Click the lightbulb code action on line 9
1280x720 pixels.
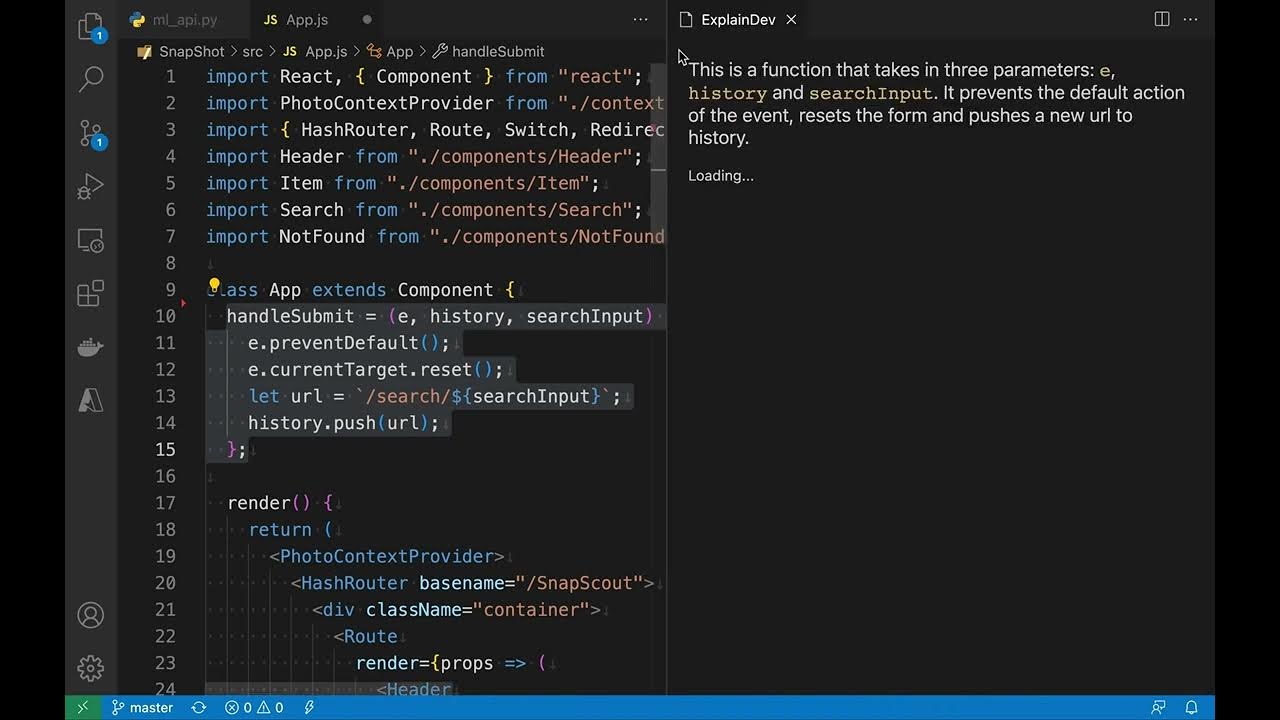(x=214, y=288)
